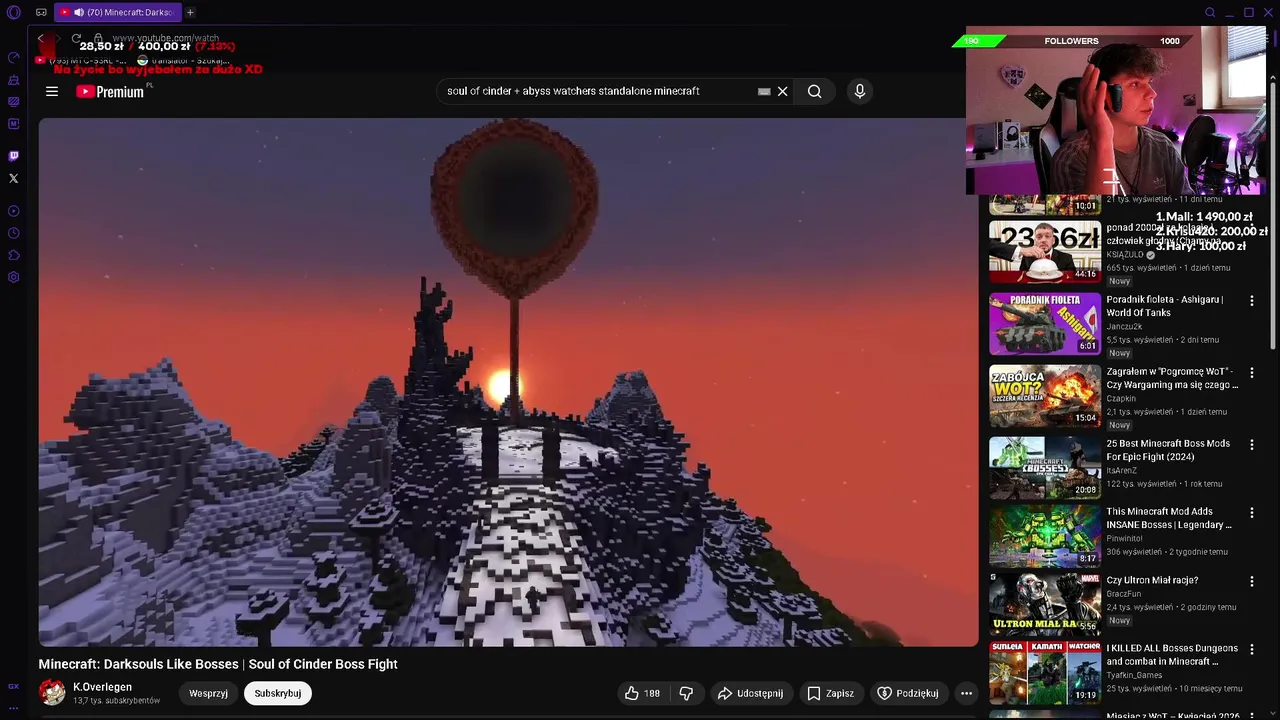Open GX Cleaner sidebar icon
The width and height of the screenshot is (1280, 720).
pyautogui.click(x=14, y=80)
